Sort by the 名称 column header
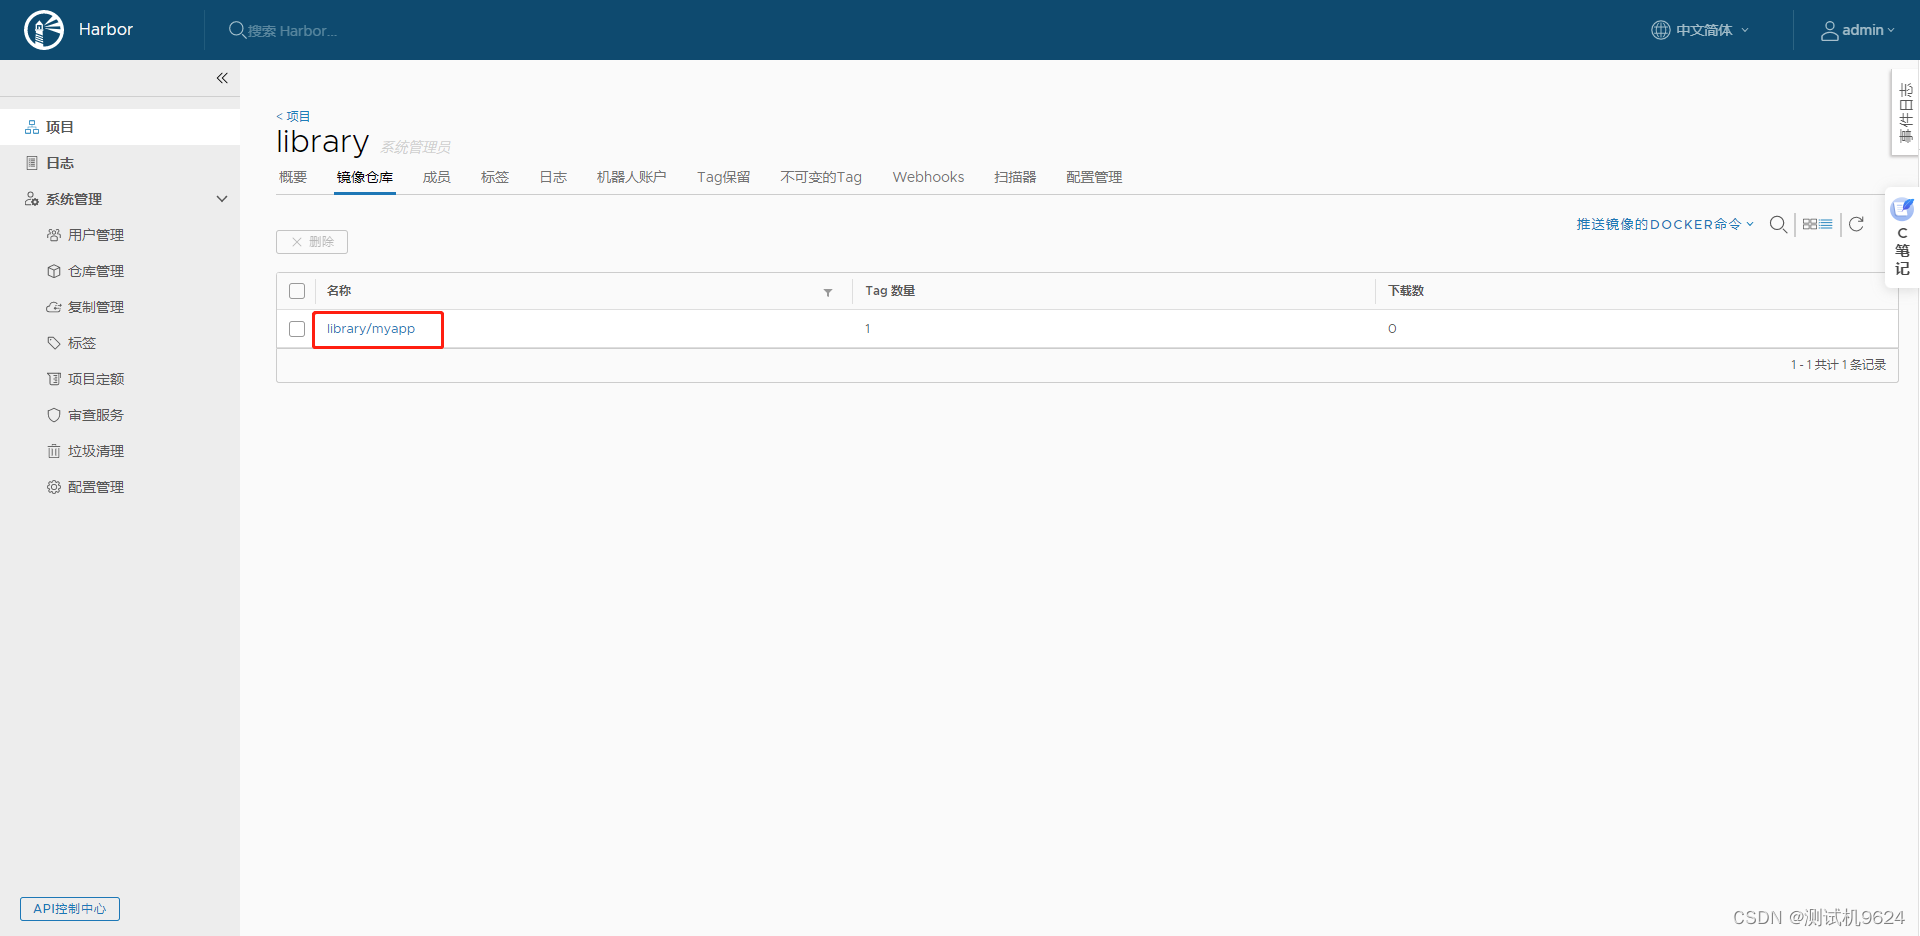 (x=339, y=291)
